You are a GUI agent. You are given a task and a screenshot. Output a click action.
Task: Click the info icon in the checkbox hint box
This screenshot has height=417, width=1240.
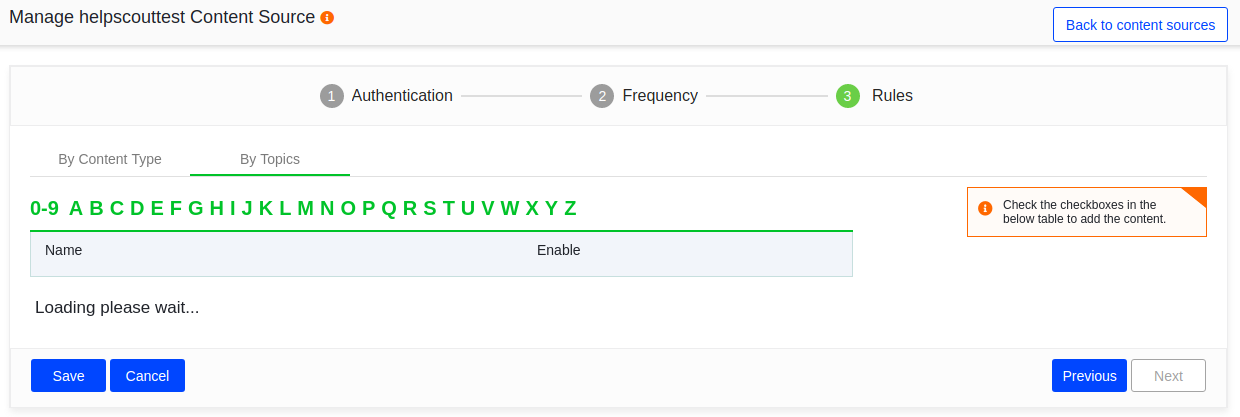tap(985, 209)
